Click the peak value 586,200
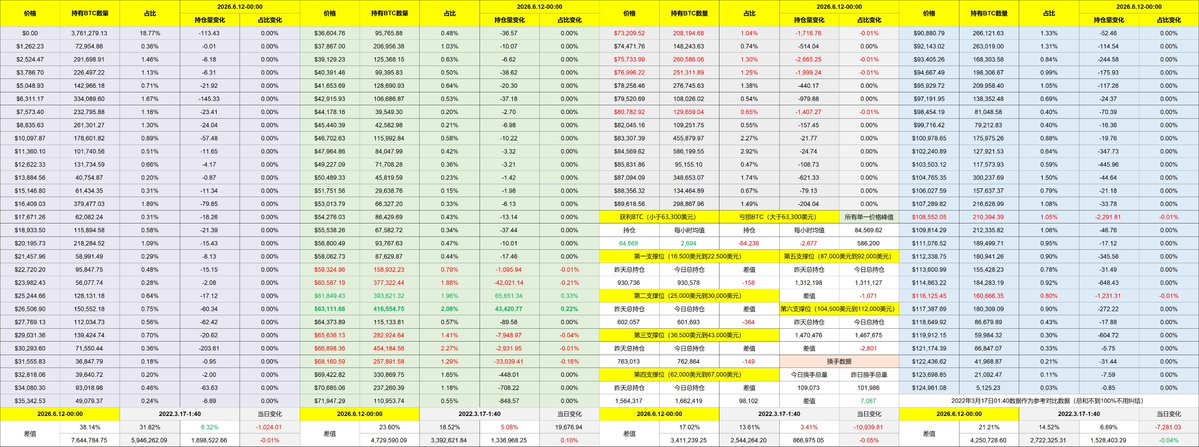Screen dimensions: 1199x447 point(869,243)
